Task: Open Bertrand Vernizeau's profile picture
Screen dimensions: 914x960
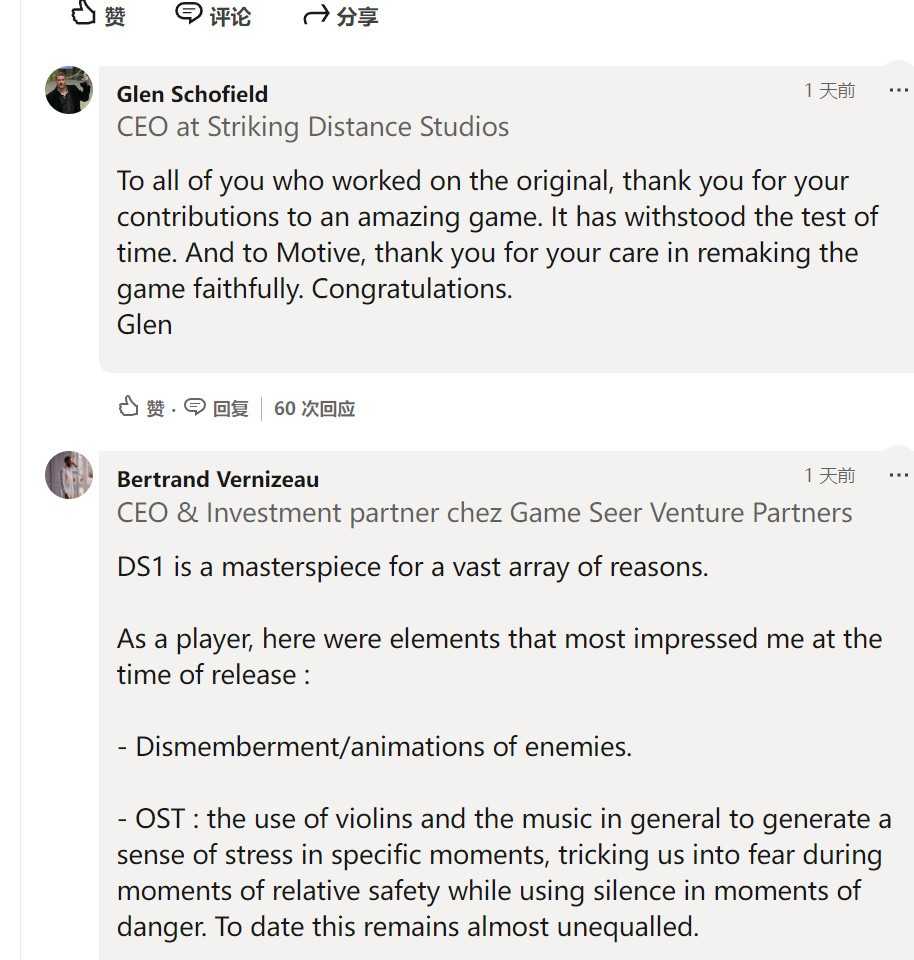Action: [69, 475]
